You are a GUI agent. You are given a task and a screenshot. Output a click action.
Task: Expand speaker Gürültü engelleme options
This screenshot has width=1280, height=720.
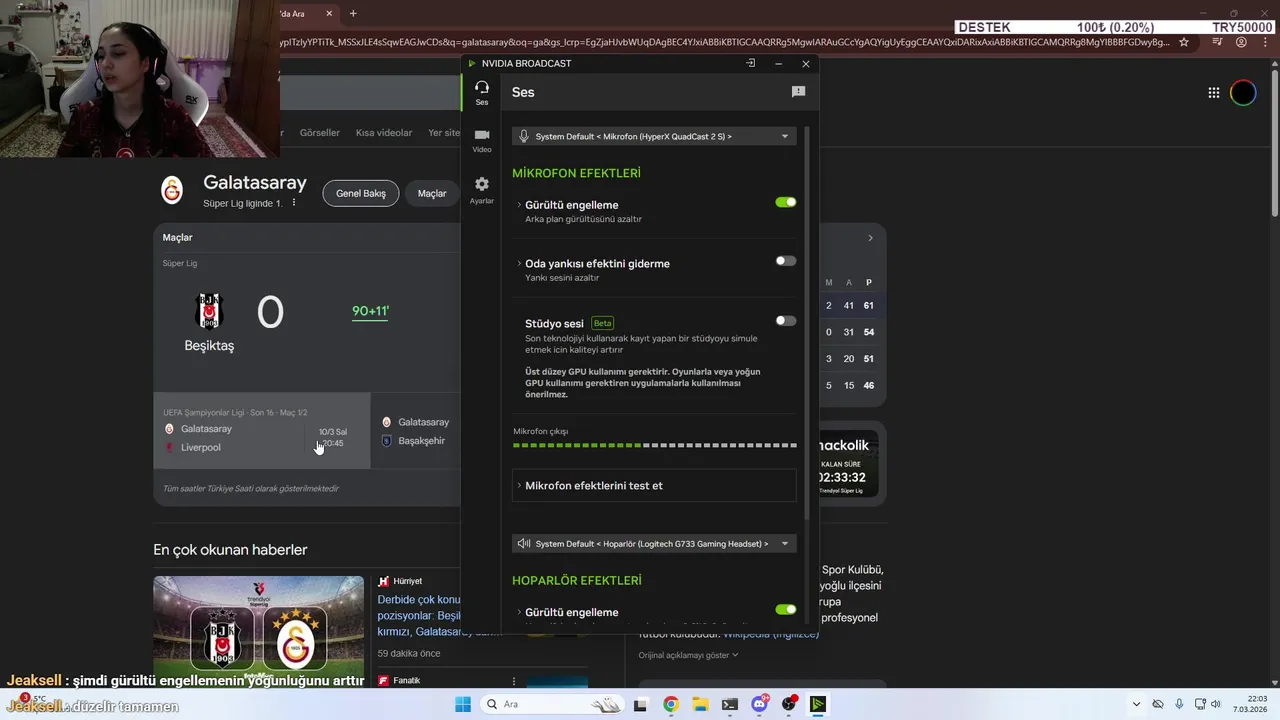pos(519,612)
